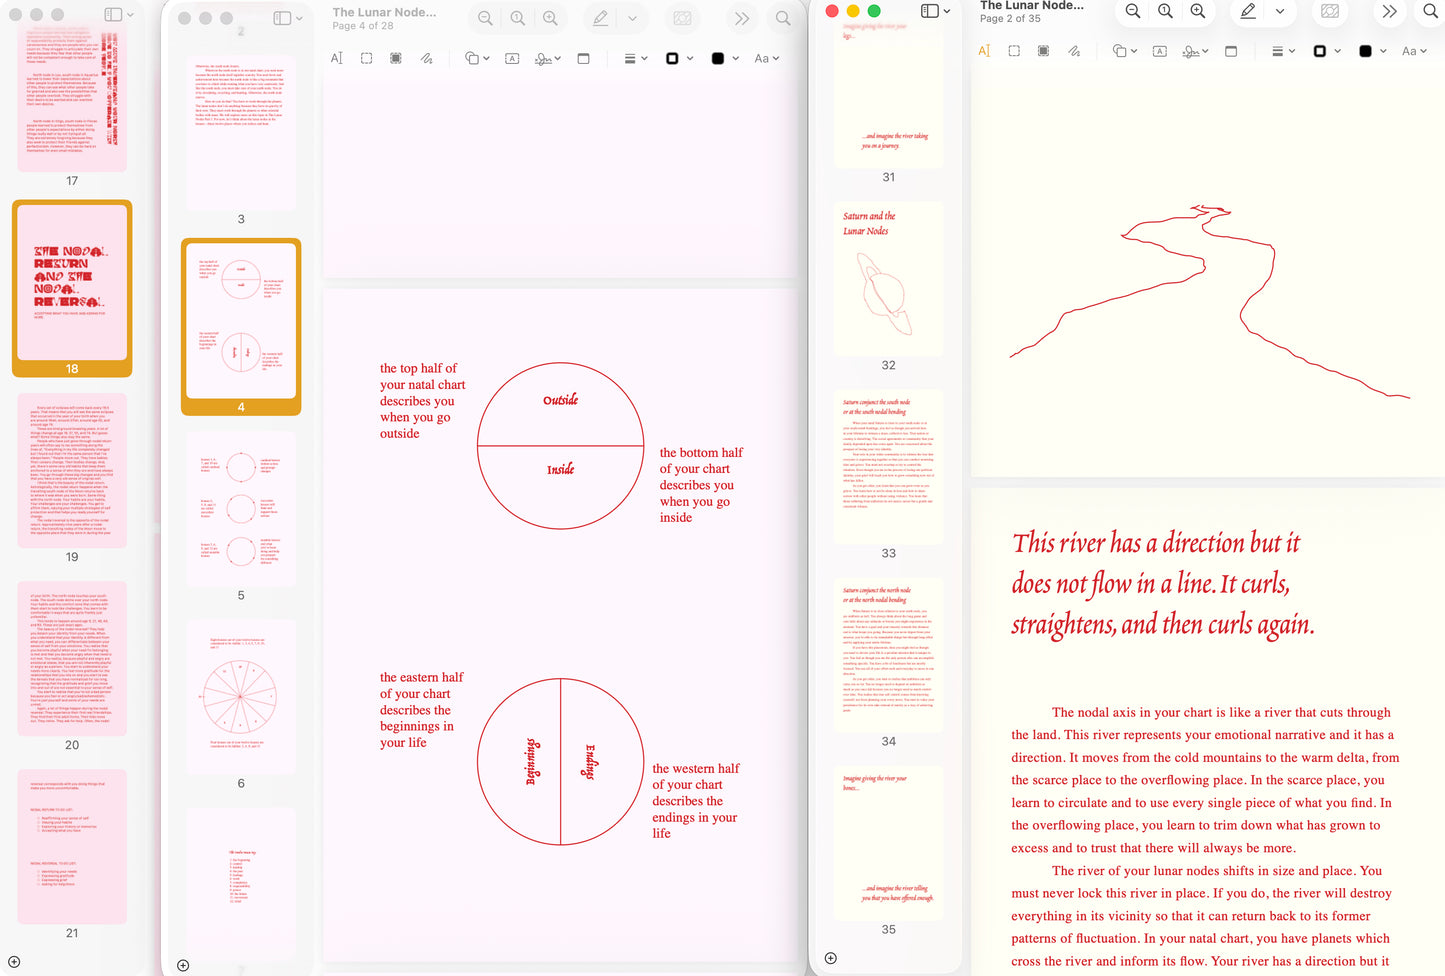Image resolution: width=1445 pixels, height=976 pixels.
Task: Open Saturn and the Lunar Nodes page 32 thumbnail
Action: point(889,278)
